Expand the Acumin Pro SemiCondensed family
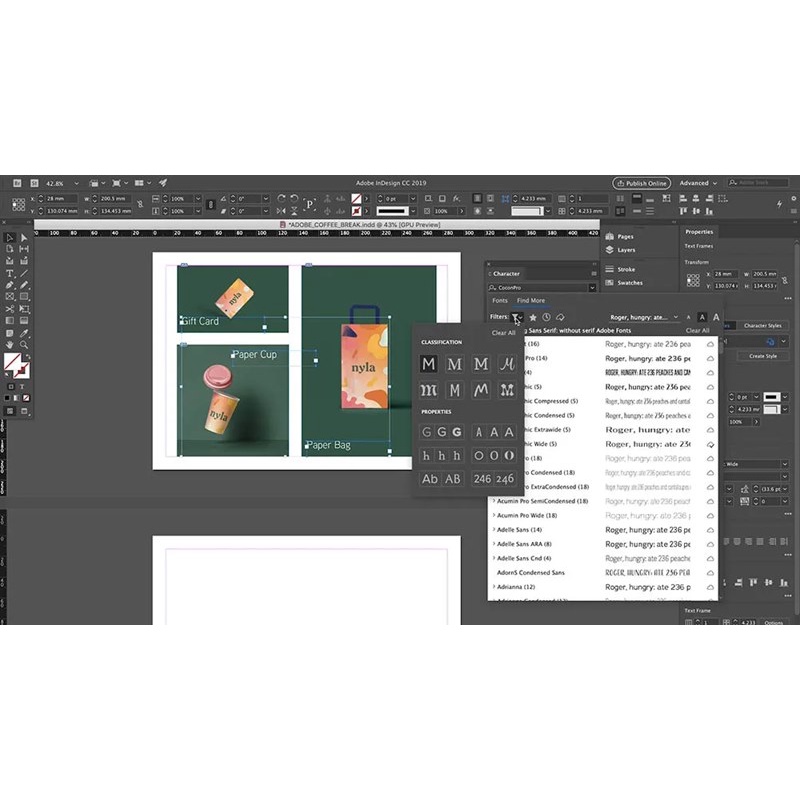The width and height of the screenshot is (800, 800). (494, 501)
